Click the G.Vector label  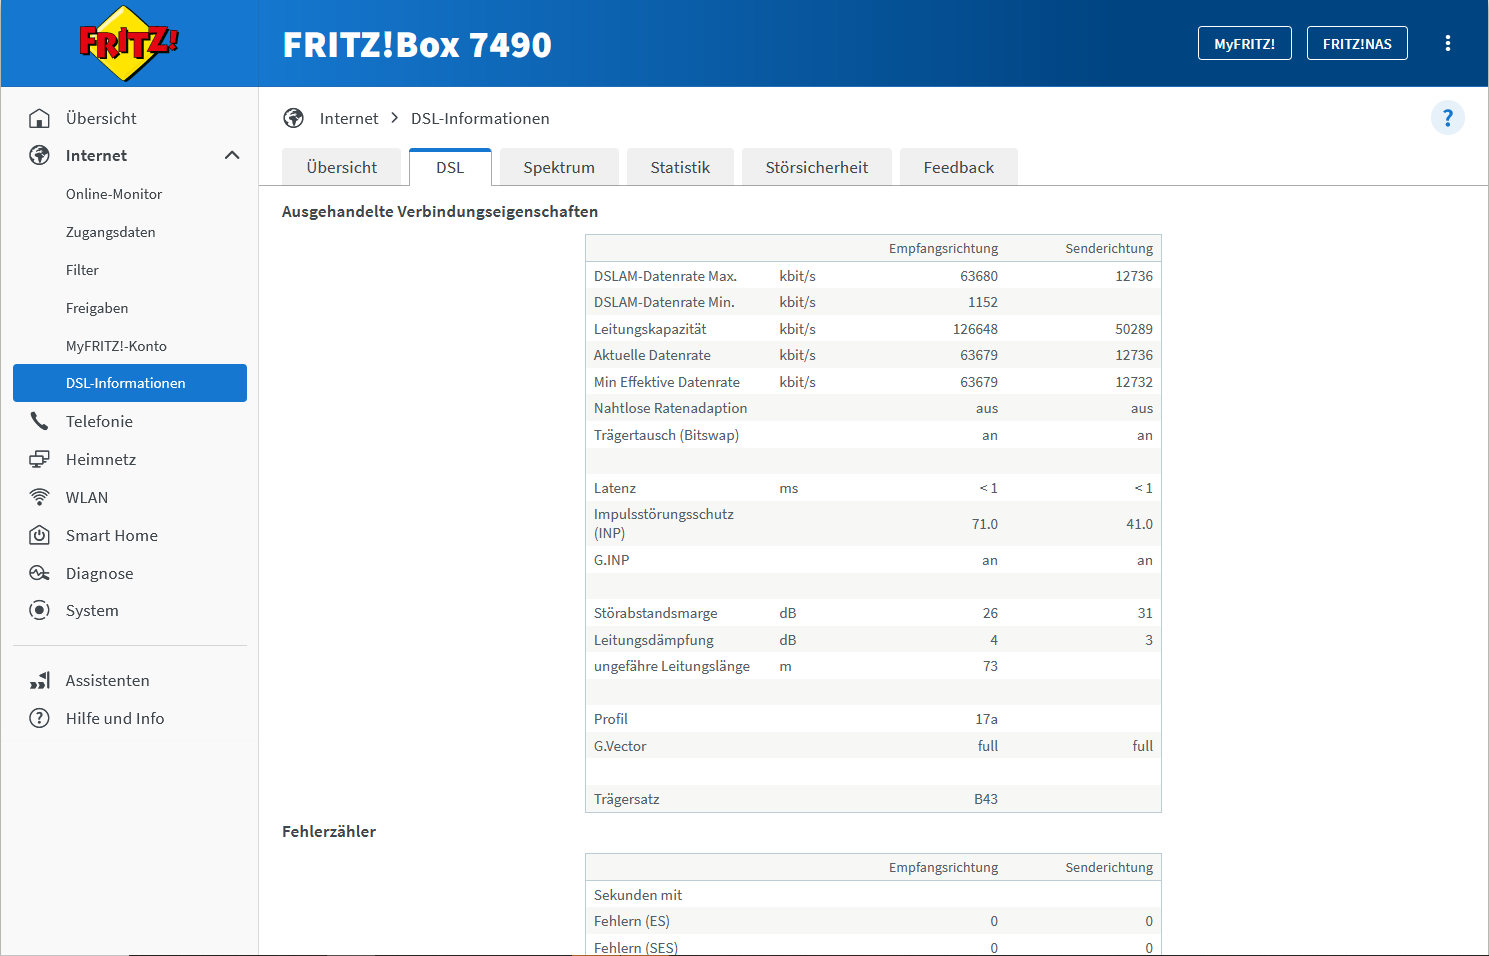click(x=620, y=746)
